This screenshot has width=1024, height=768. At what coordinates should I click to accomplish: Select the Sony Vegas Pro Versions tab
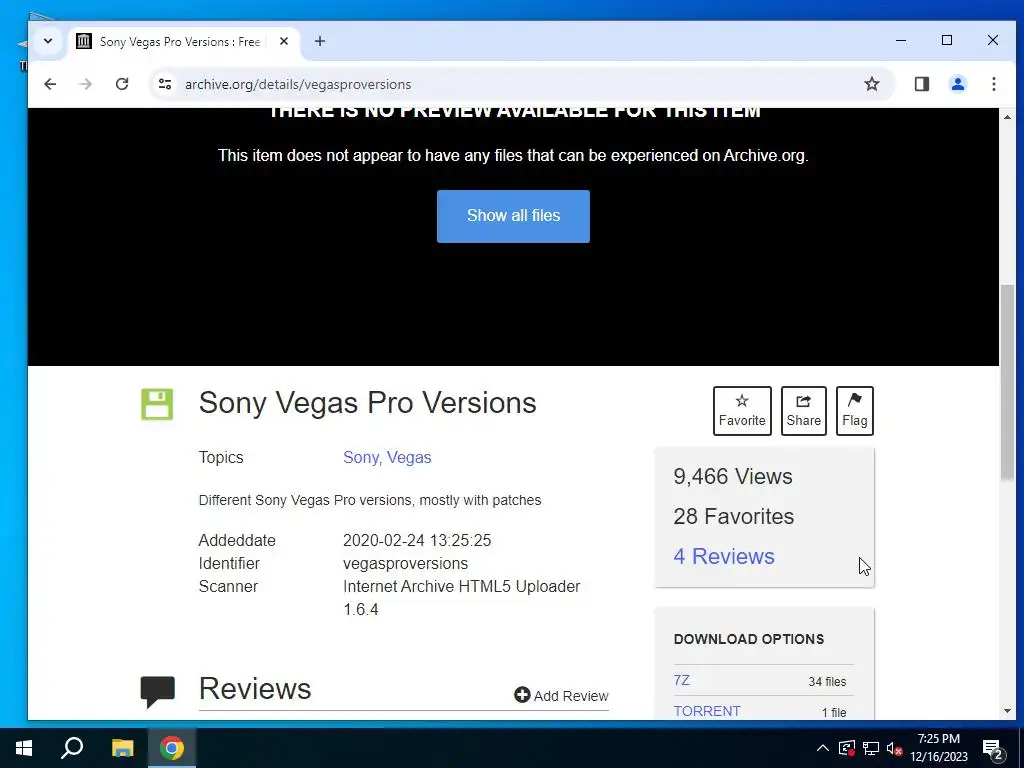184,42
